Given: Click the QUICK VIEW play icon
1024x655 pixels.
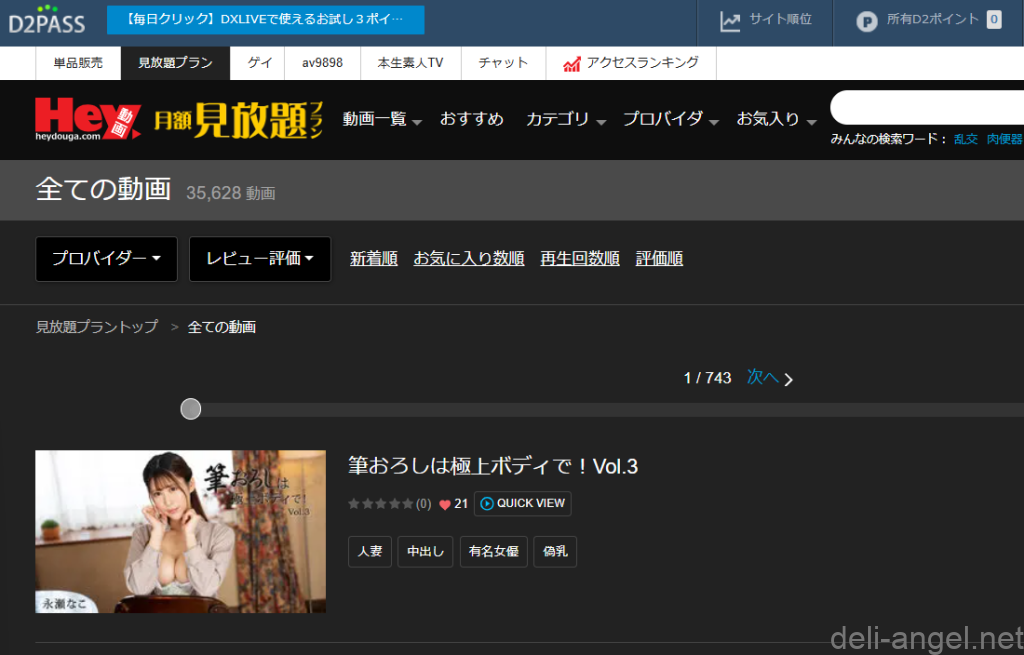Looking at the screenshot, I should click(487, 504).
